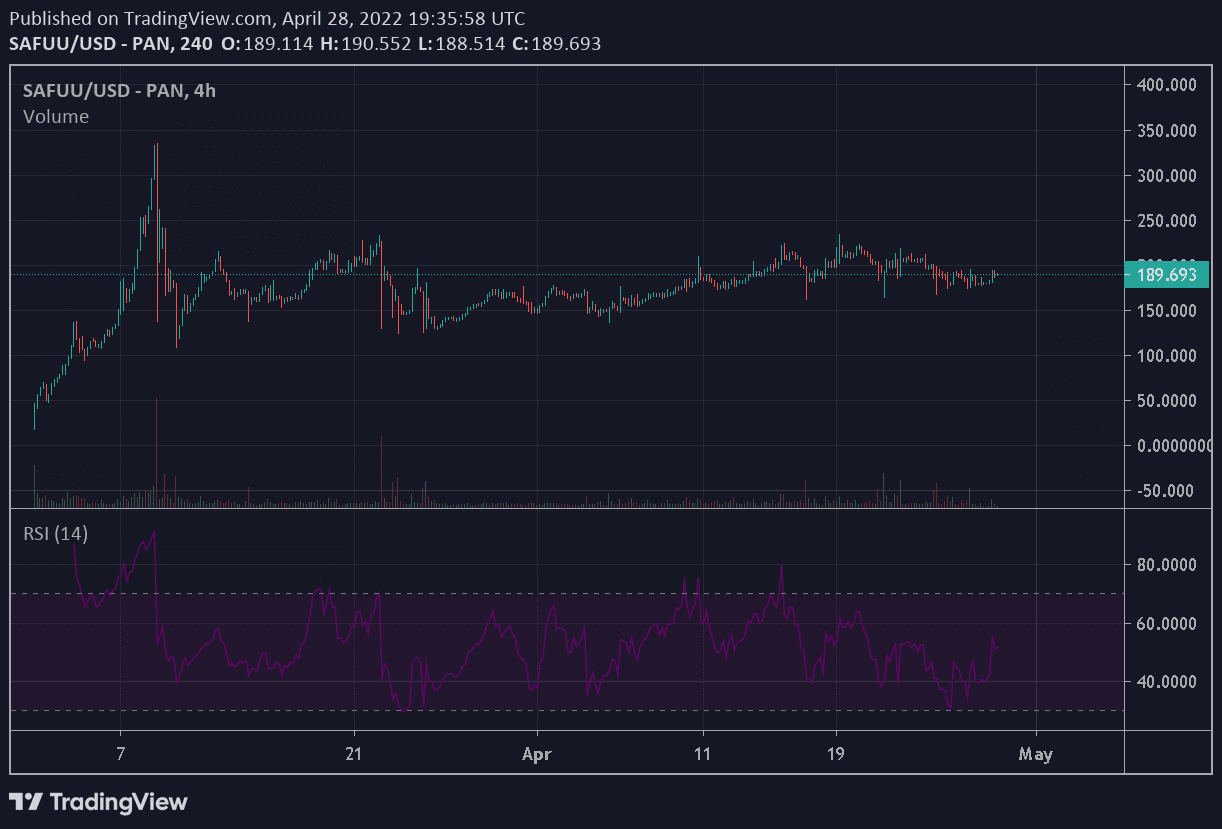Screen dimensions: 1222x829
Task: Click the Volume indicator label
Action: (x=56, y=116)
